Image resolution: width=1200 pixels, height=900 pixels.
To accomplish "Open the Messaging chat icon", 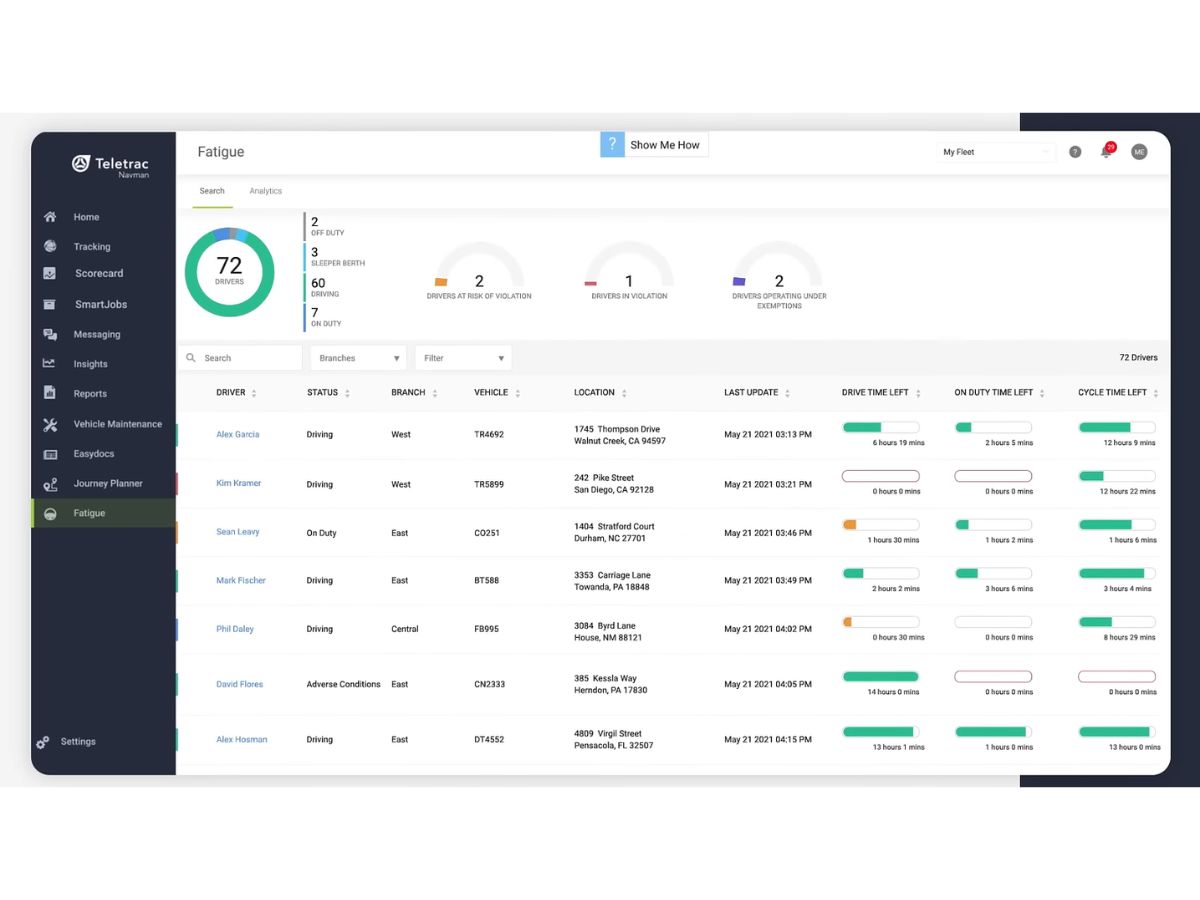I will pyautogui.click(x=49, y=334).
